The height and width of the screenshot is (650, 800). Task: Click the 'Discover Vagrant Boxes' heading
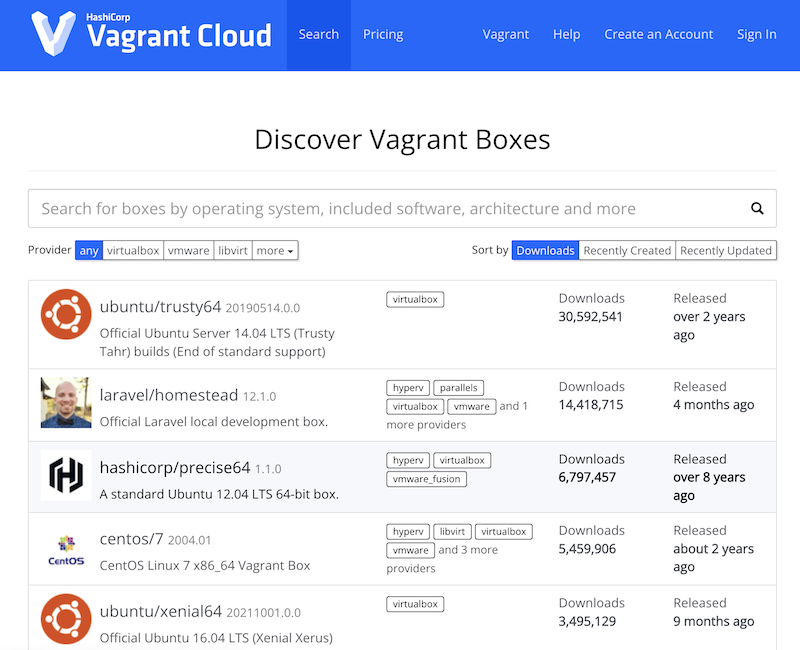tap(403, 140)
